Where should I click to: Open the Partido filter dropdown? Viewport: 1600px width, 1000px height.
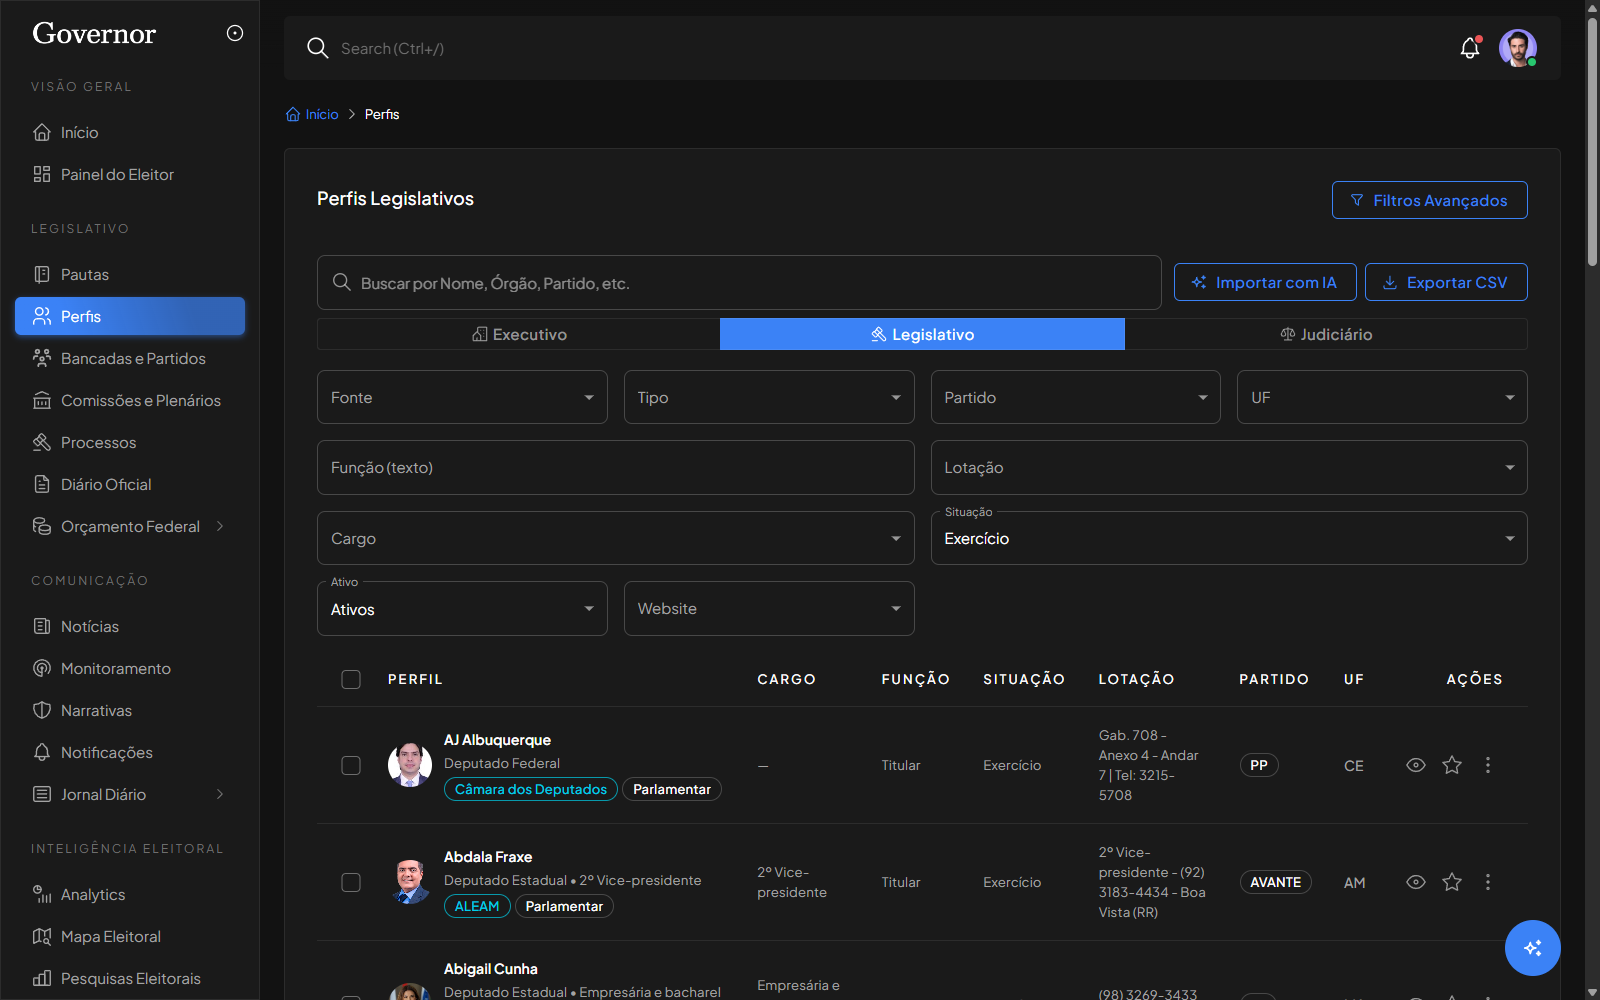pyautogui.click(x=1076, y=397)
